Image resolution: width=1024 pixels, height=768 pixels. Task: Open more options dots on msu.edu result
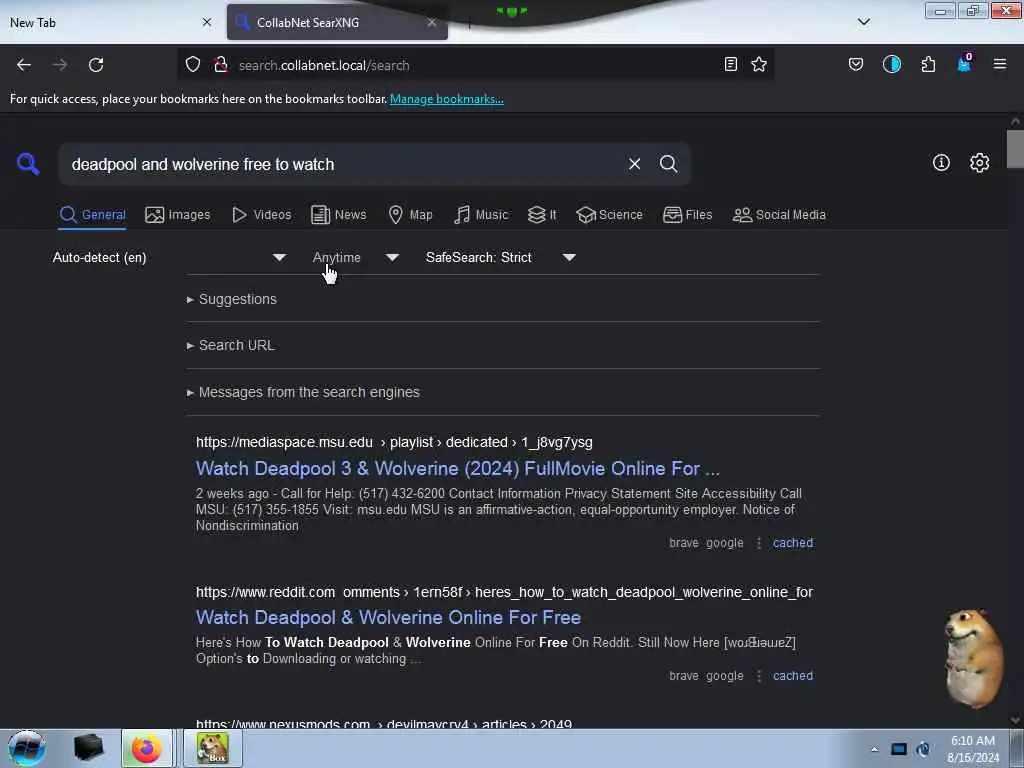(759, 543)
